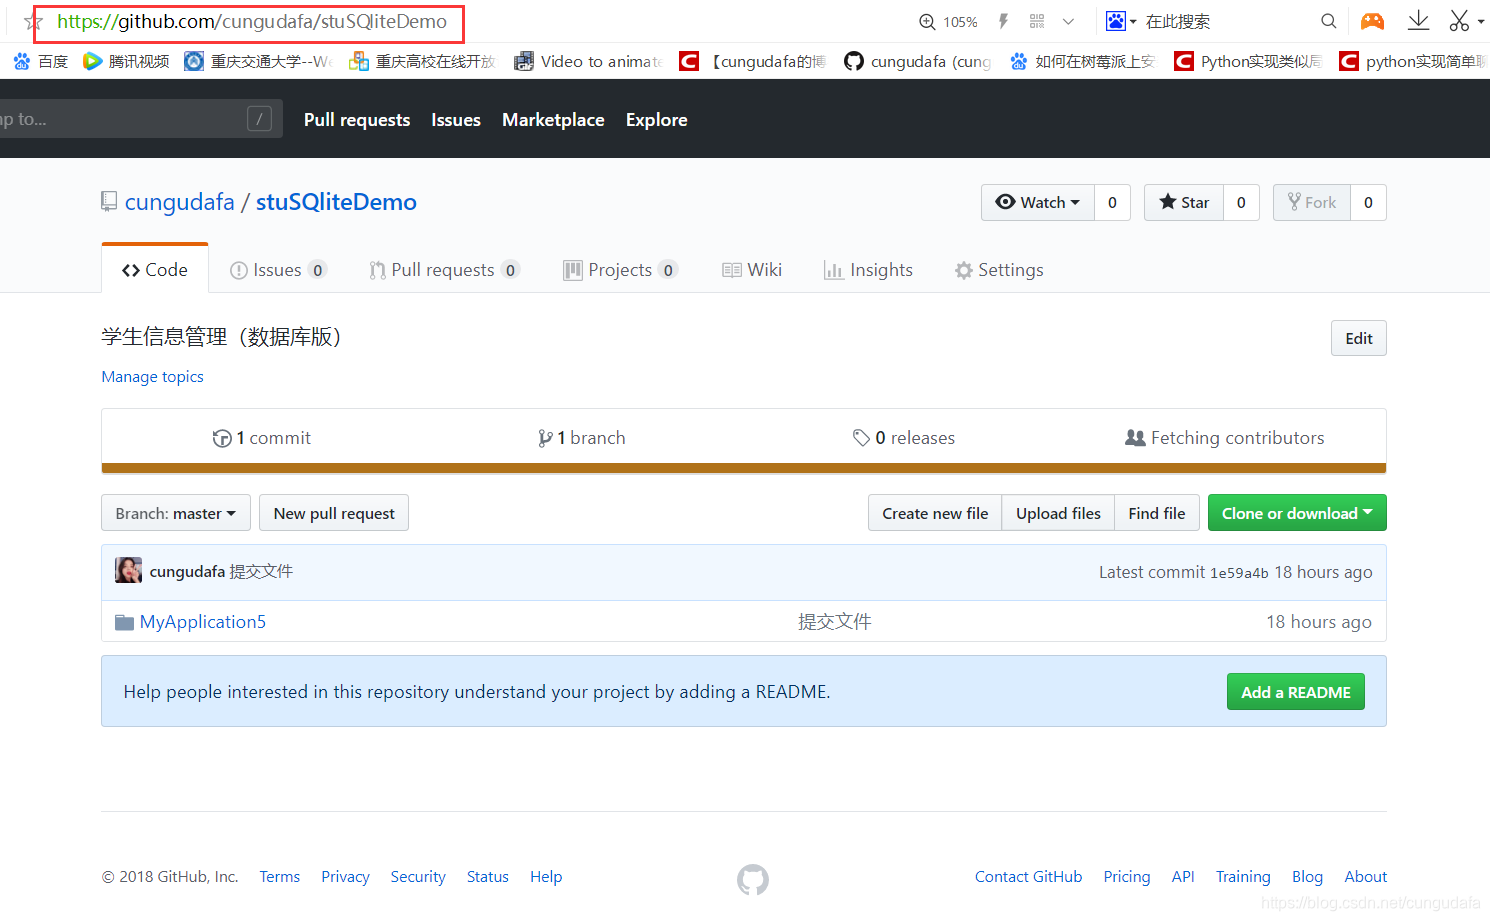Click the stargazers count beside Star
The height and width of the screenshot is (921, 1490).
[x=1241, y=202]
